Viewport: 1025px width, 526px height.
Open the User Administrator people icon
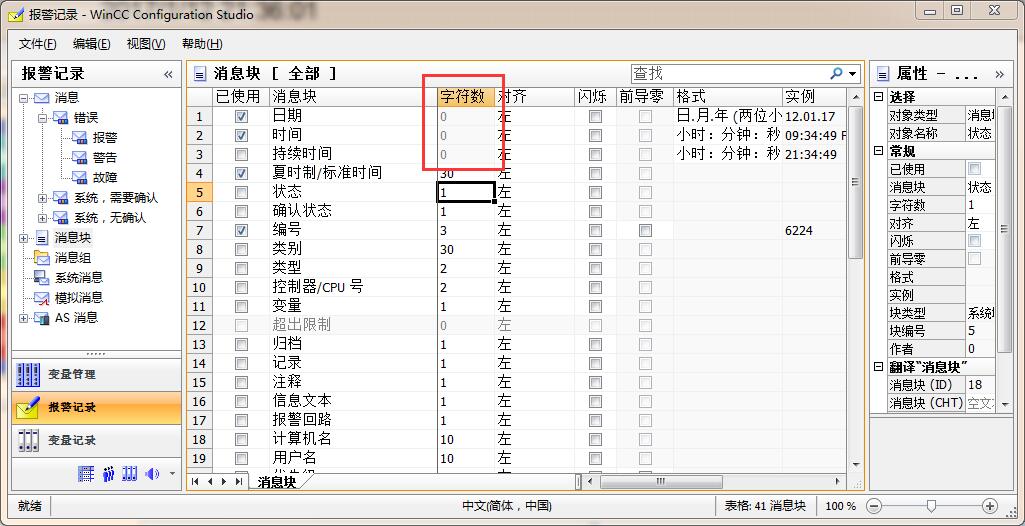(109, 474)
